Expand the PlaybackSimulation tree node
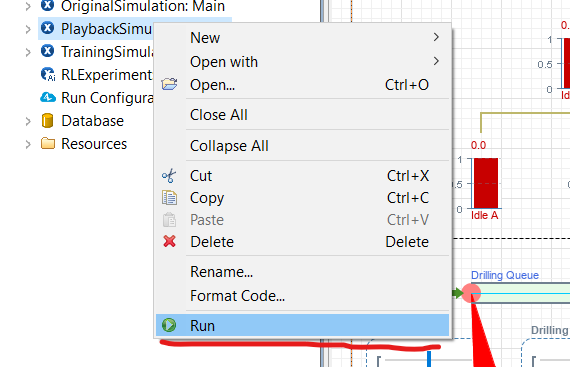570x367 pixels. pos(28,29)
